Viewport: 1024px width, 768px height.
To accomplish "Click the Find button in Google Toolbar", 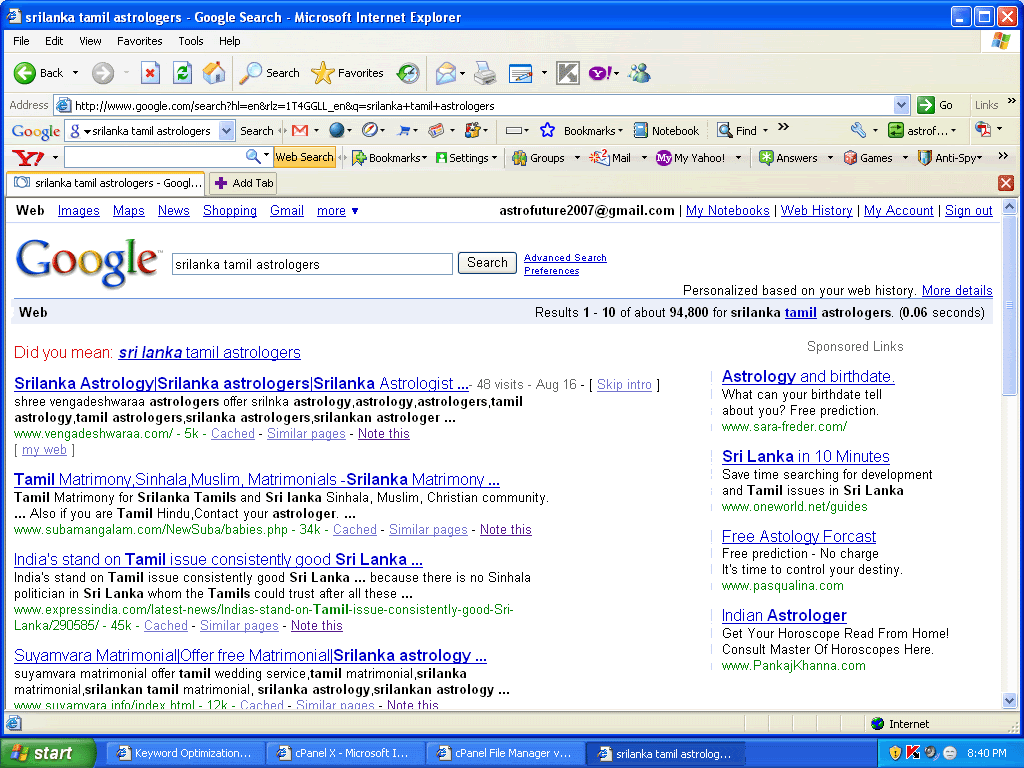I will pos(737,131).
